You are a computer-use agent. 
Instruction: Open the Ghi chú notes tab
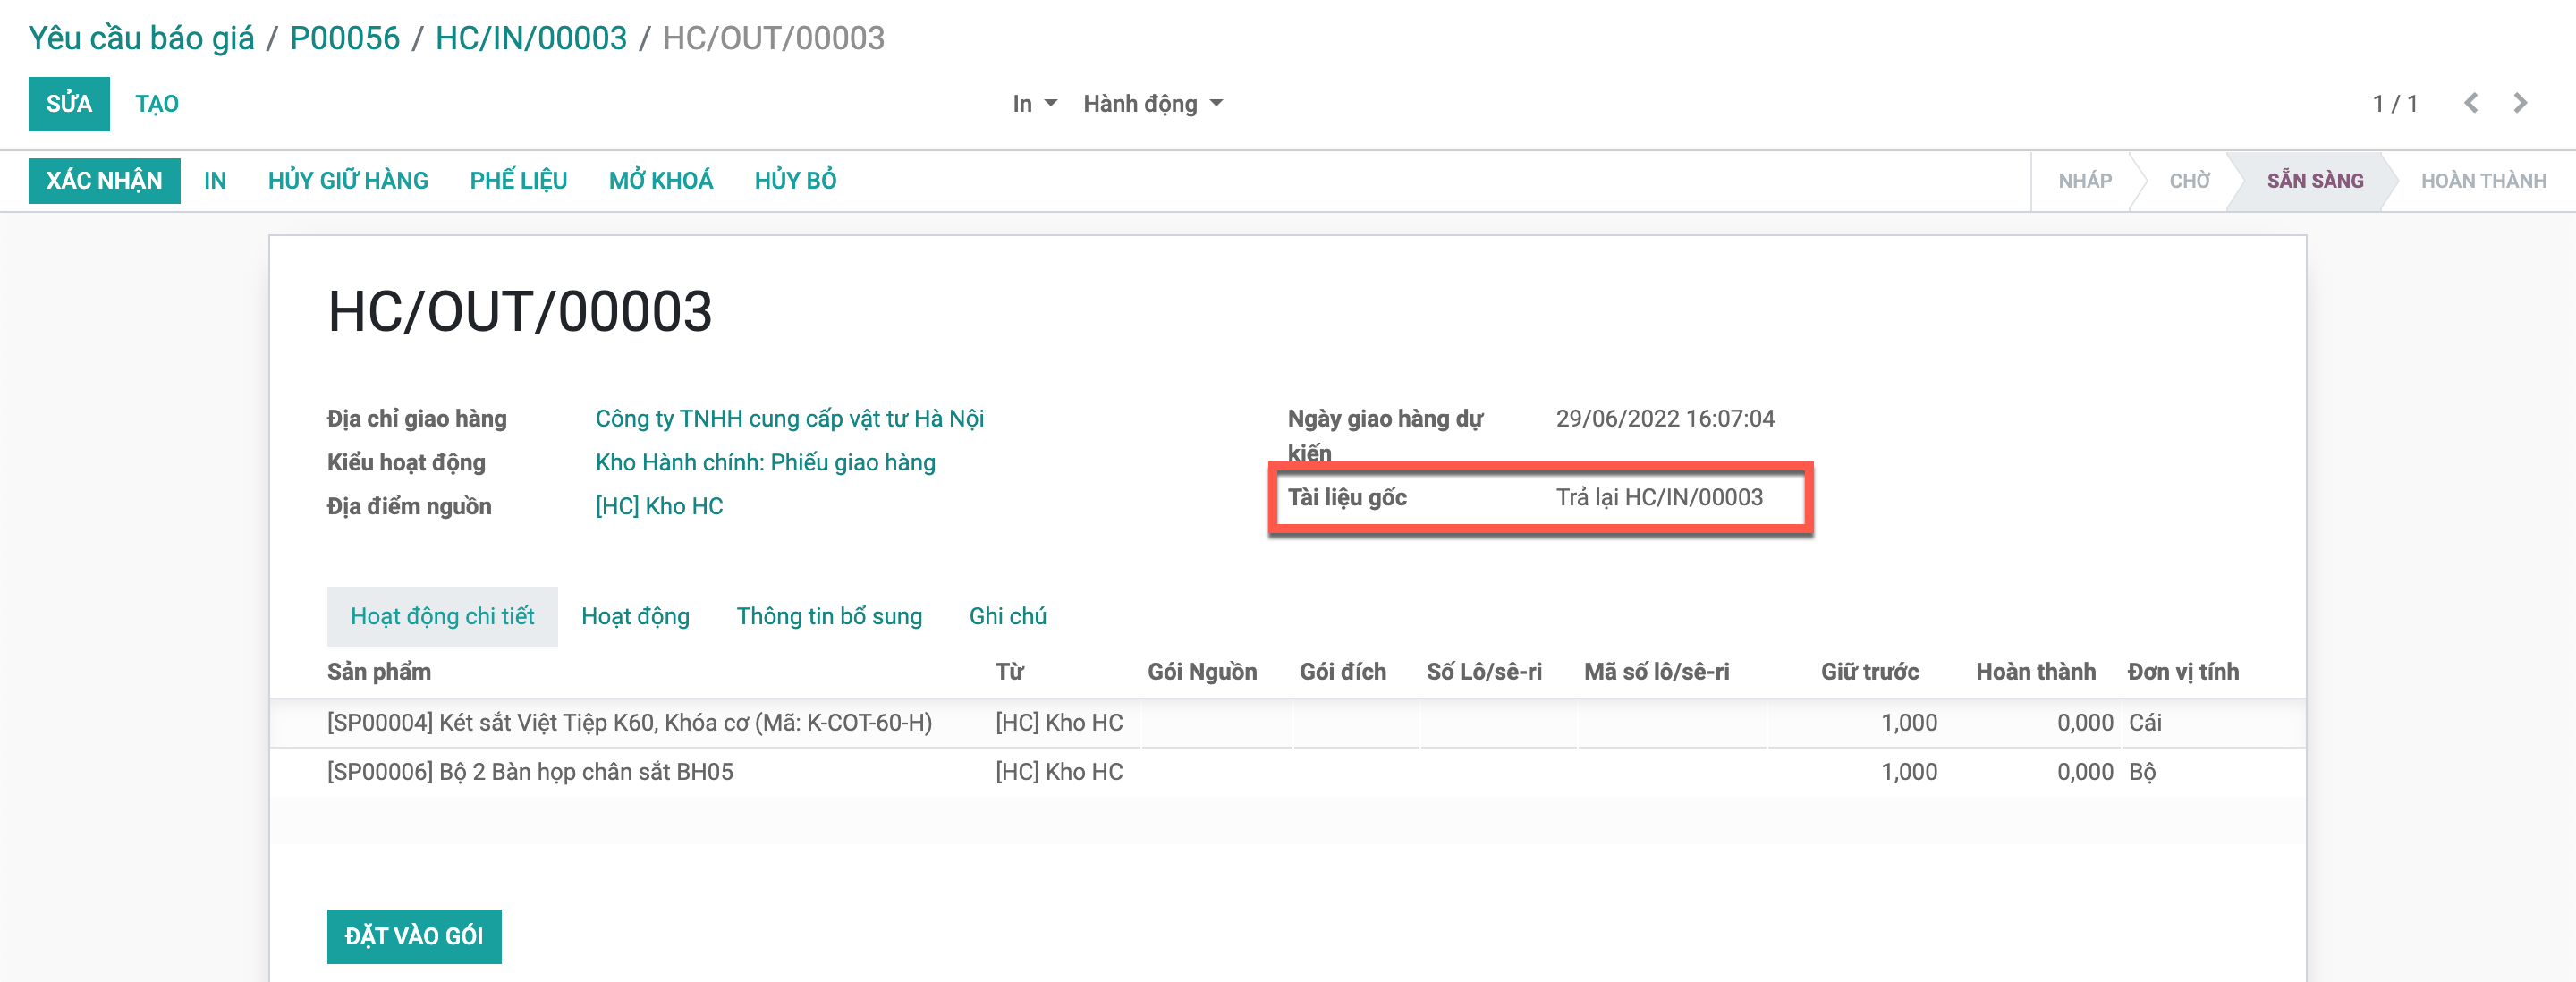1007,616
